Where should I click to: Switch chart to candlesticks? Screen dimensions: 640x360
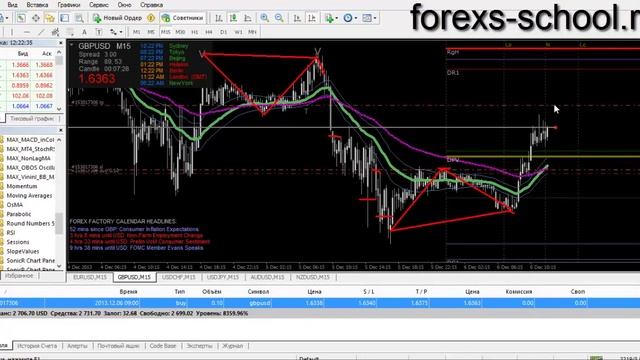tap(233, 18)
